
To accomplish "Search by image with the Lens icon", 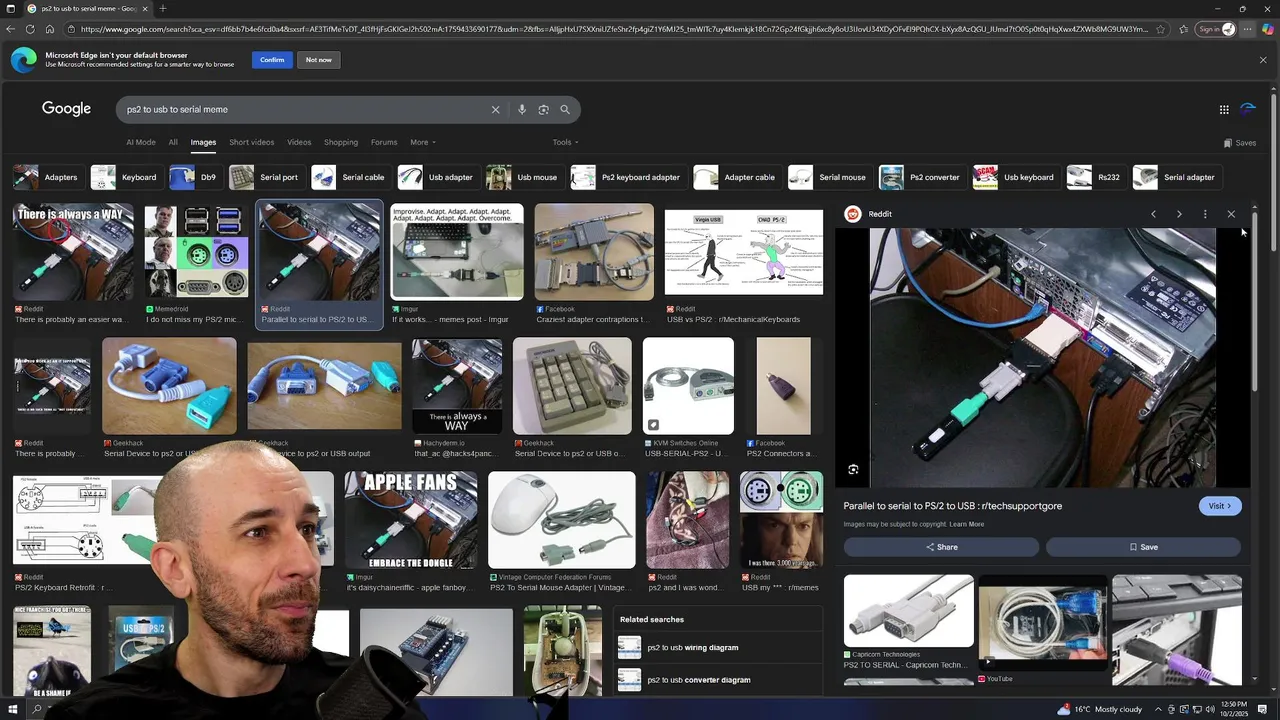I will point(543,110).
